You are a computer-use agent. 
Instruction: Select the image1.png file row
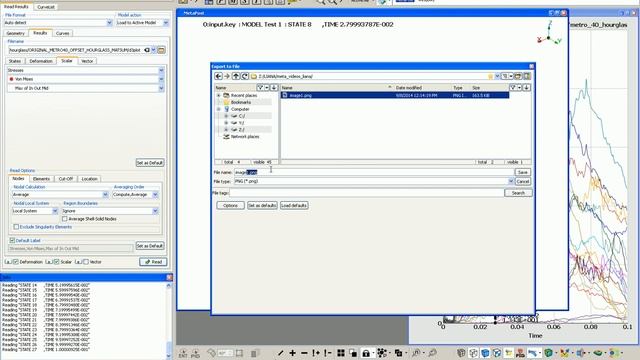(x=395, y=96)
